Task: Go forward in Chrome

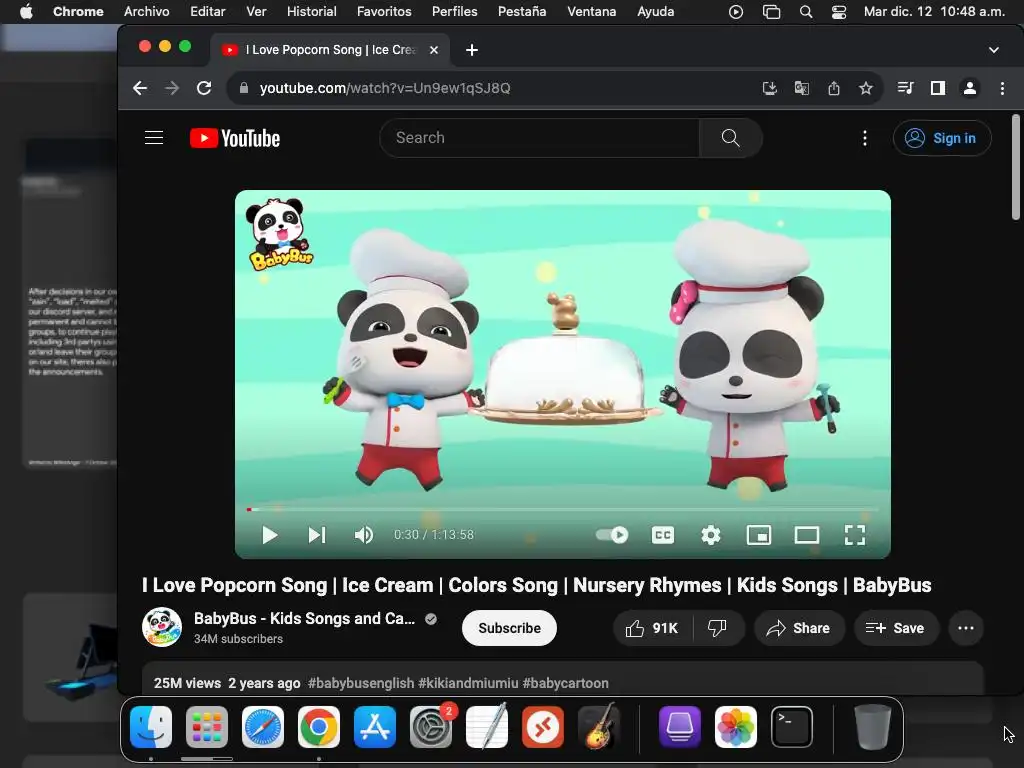Action: coord(172,88)
